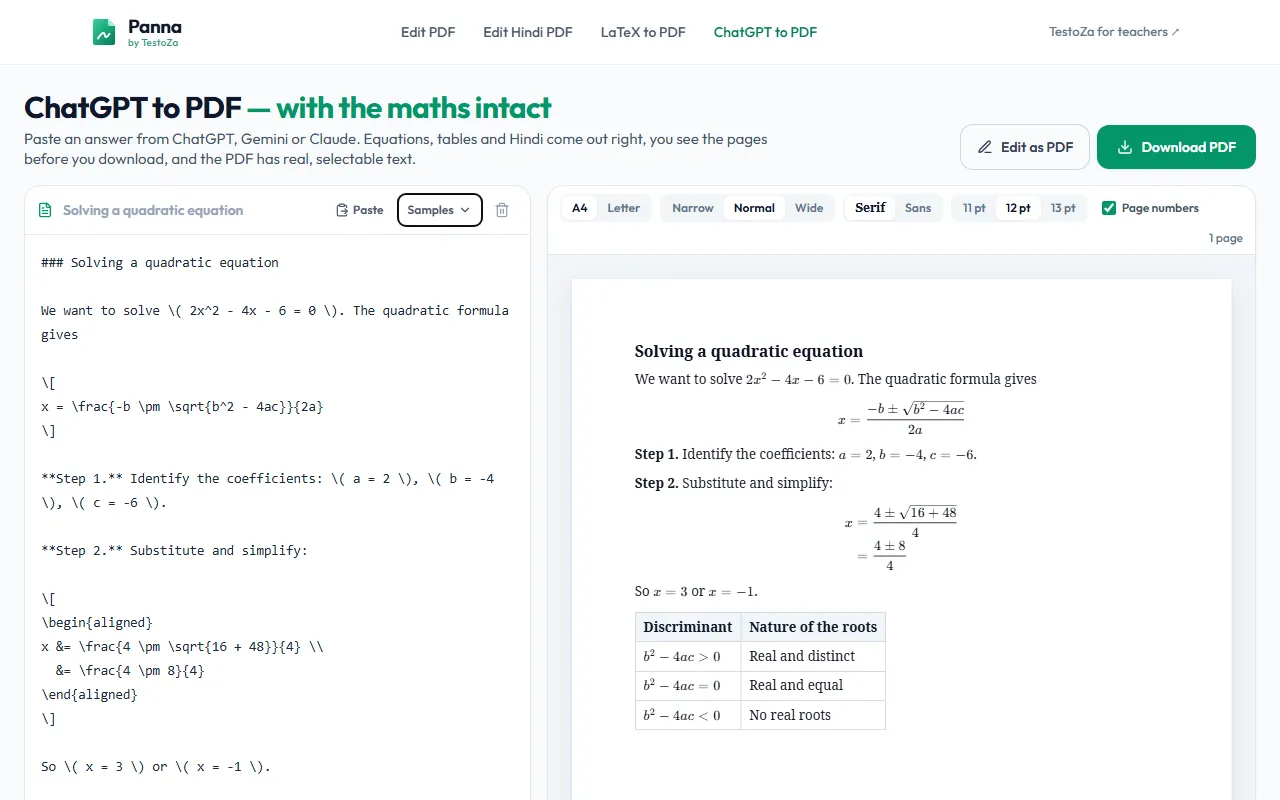The height and width of the screenshot is (800, 1280).
Task: Click the Panna by TestoZa brand name
Action: pos(155,32)
